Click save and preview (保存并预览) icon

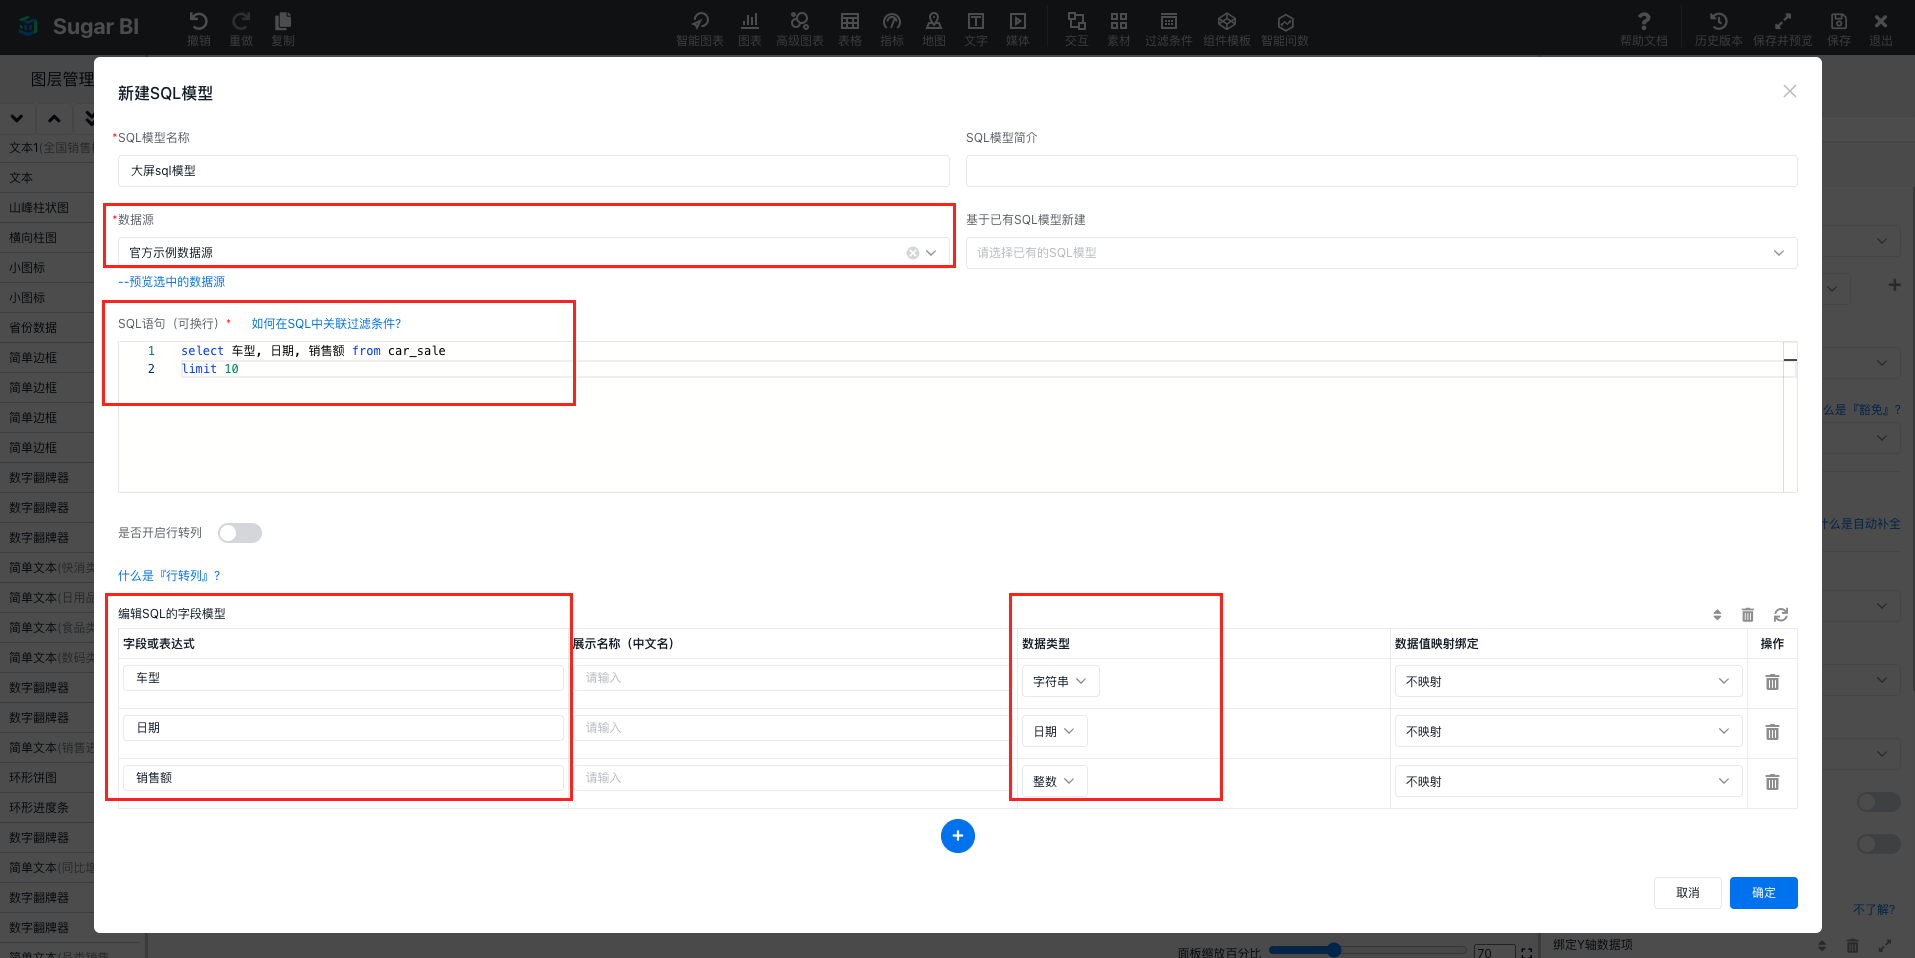(x=1782, y=28)
